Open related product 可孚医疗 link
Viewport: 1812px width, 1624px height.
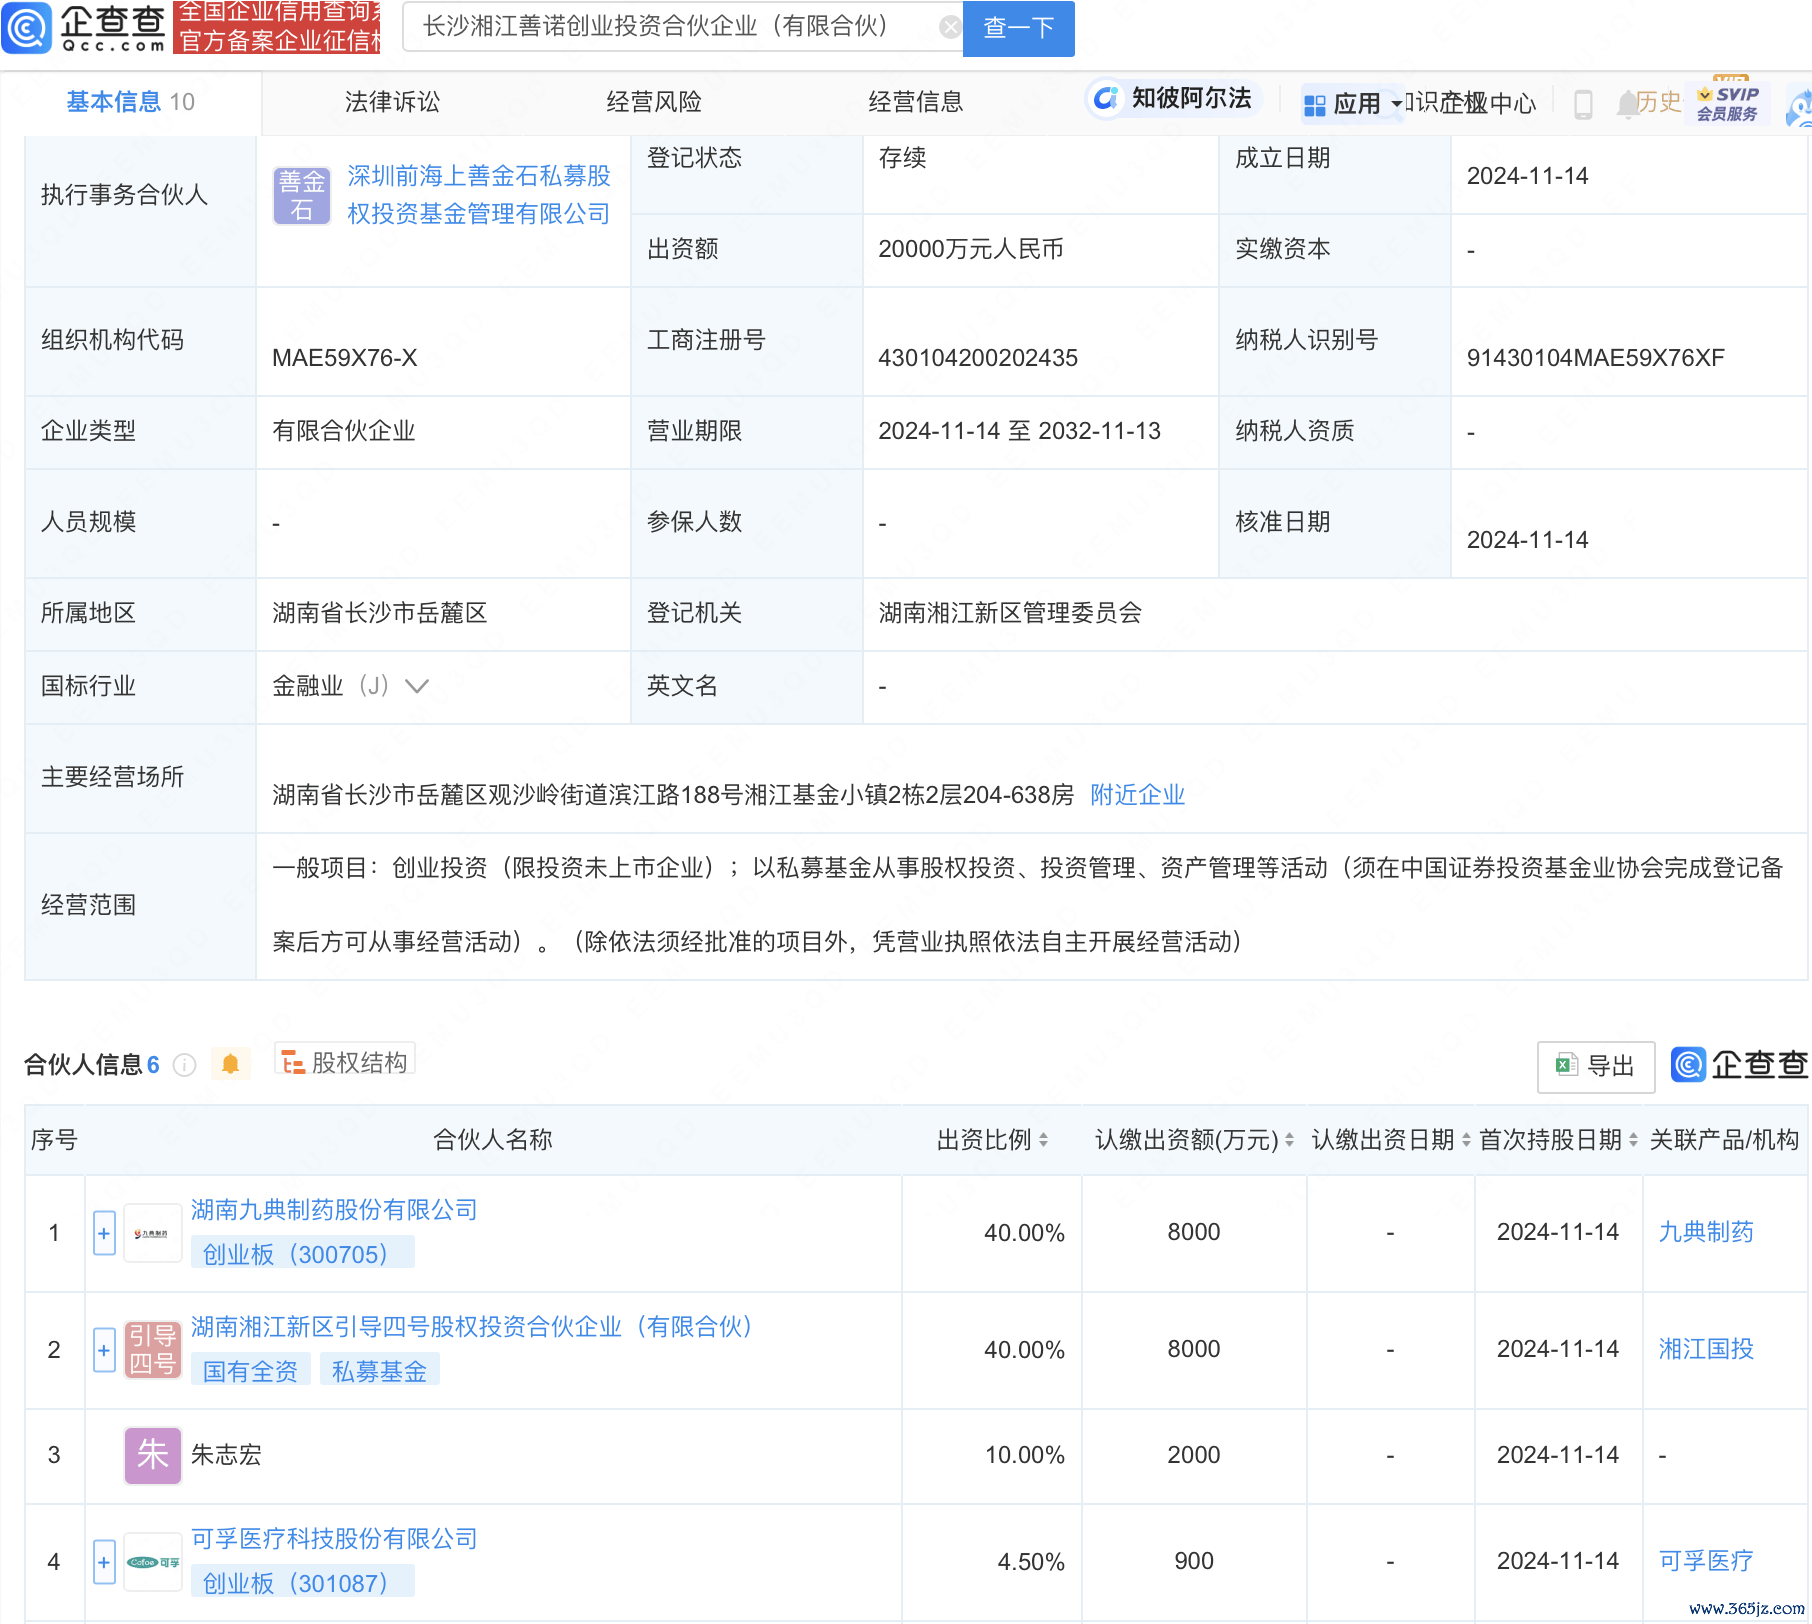pyautogui.click(x=1705, y=1561)
